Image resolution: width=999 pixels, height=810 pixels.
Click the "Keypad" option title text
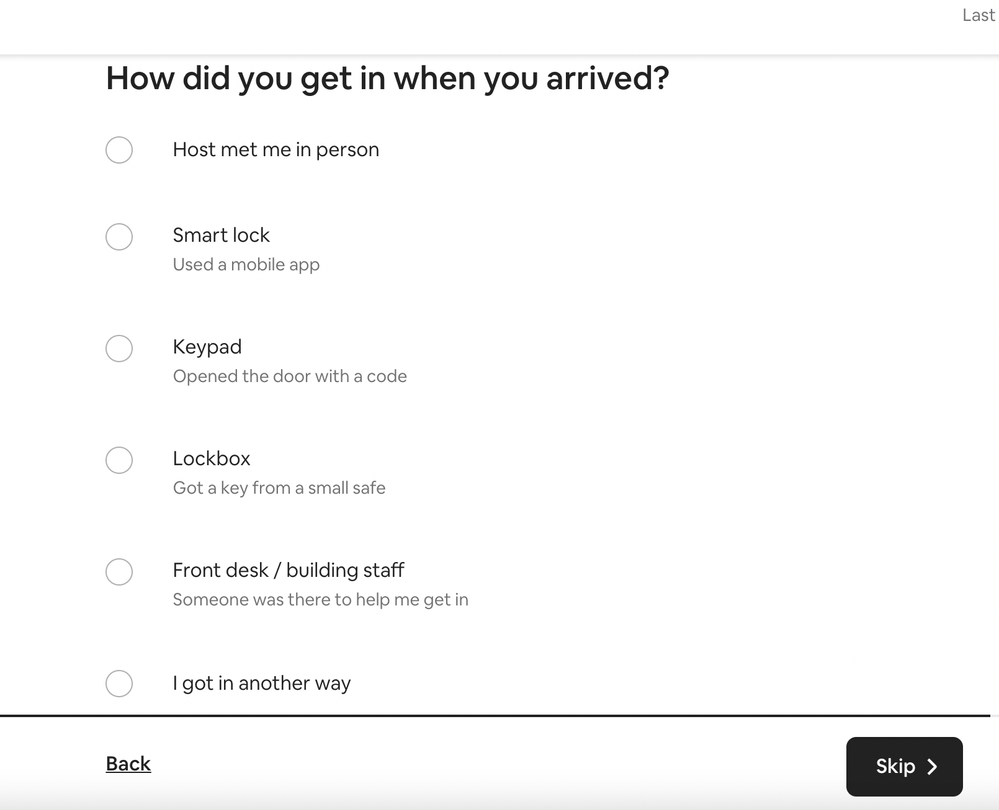pos(207,347)
